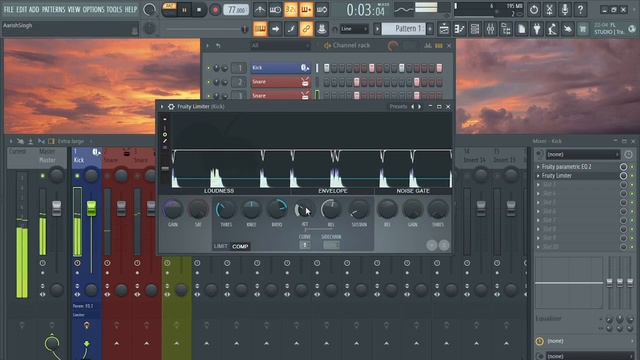The height and width of the screenshot is (360, 640).
Task: Click the Kick channel instrument icon
Action: (x=304, y=68)
